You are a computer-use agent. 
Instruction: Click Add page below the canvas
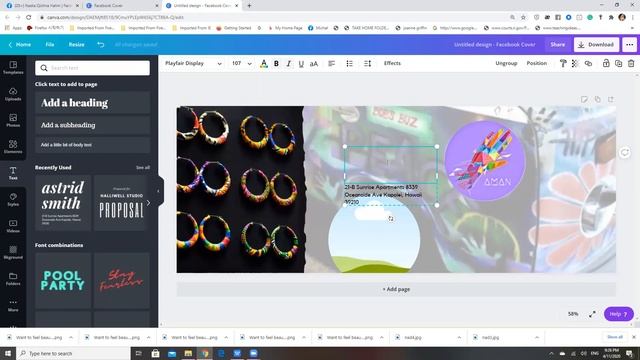coord(396,289)
